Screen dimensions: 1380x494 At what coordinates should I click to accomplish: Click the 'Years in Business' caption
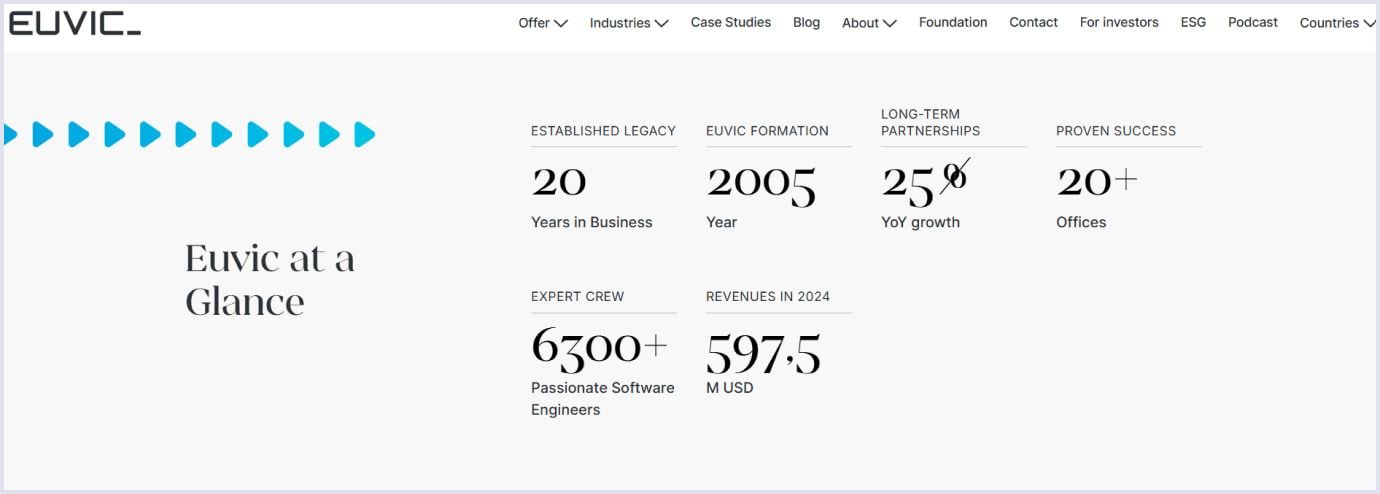point(591,222)
